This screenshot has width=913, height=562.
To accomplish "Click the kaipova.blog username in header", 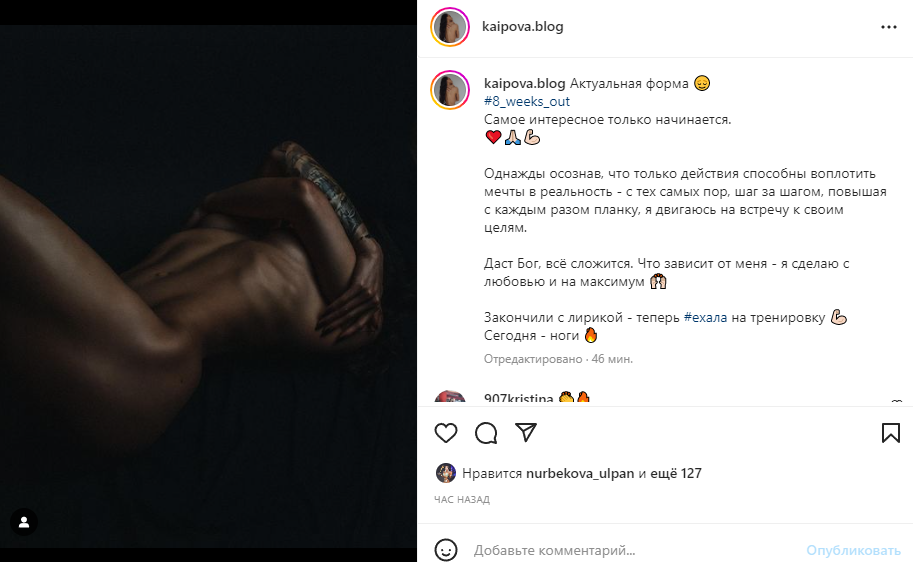I will (x=522, y=27).
